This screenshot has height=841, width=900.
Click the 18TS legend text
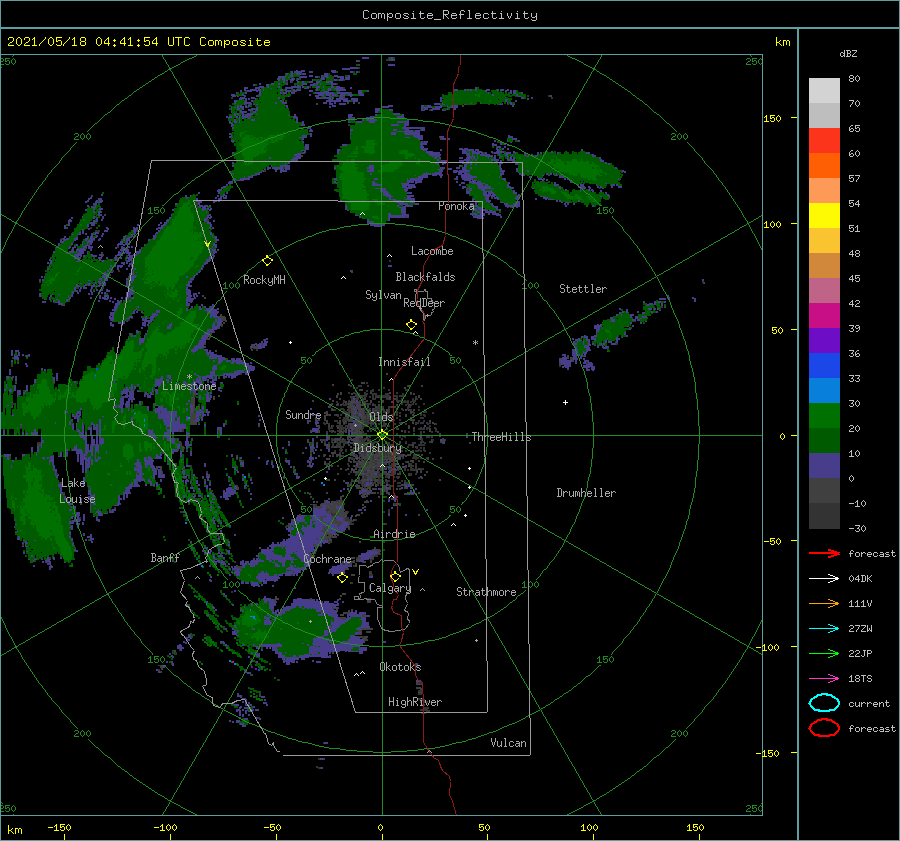coord(860,679)
